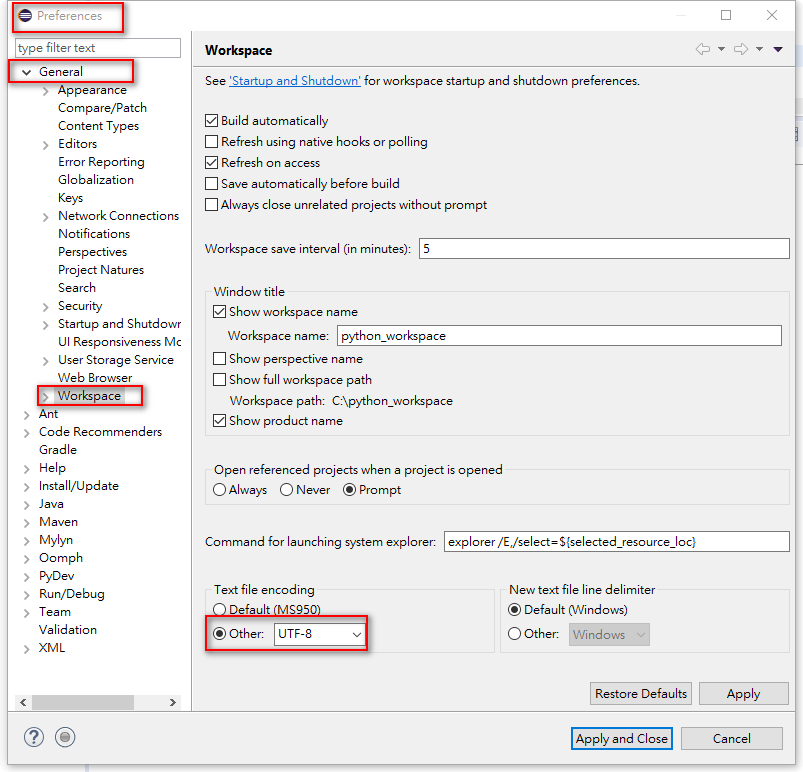Collapse the General tree node
This screenshot has width=803, height=772.
27,73
